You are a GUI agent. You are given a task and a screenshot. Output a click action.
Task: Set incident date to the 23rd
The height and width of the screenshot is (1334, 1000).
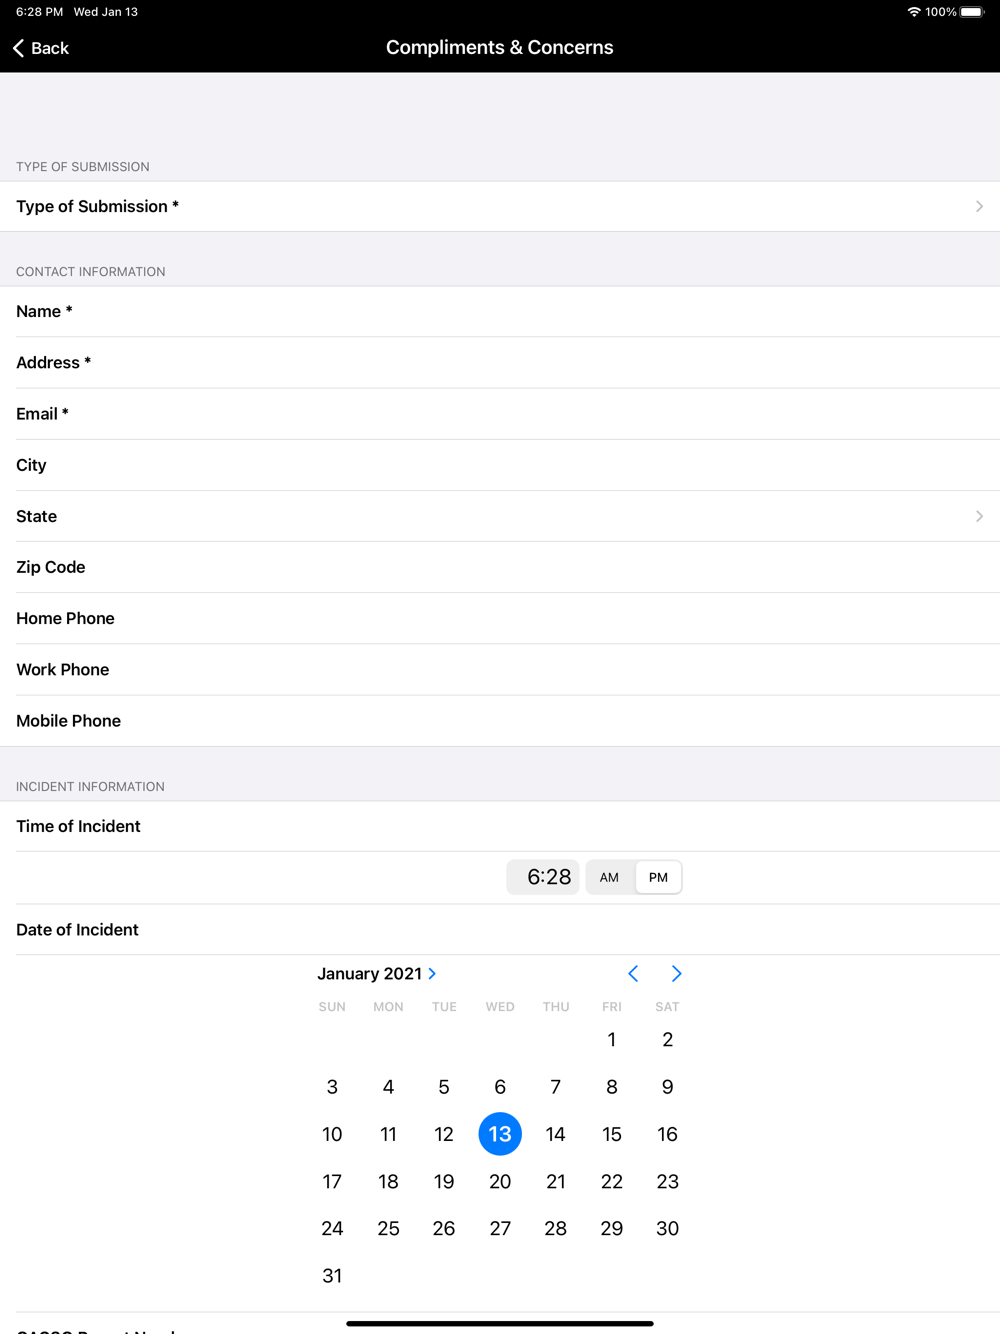click(668, 1182)
